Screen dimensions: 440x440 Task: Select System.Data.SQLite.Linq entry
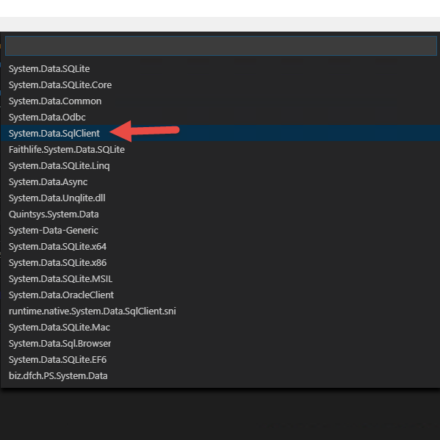coord(220,166)
